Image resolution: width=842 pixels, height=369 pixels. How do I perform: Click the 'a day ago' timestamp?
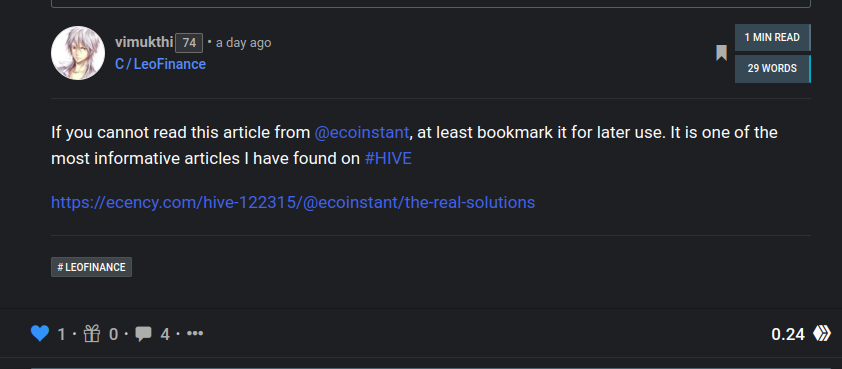[243, 42]
